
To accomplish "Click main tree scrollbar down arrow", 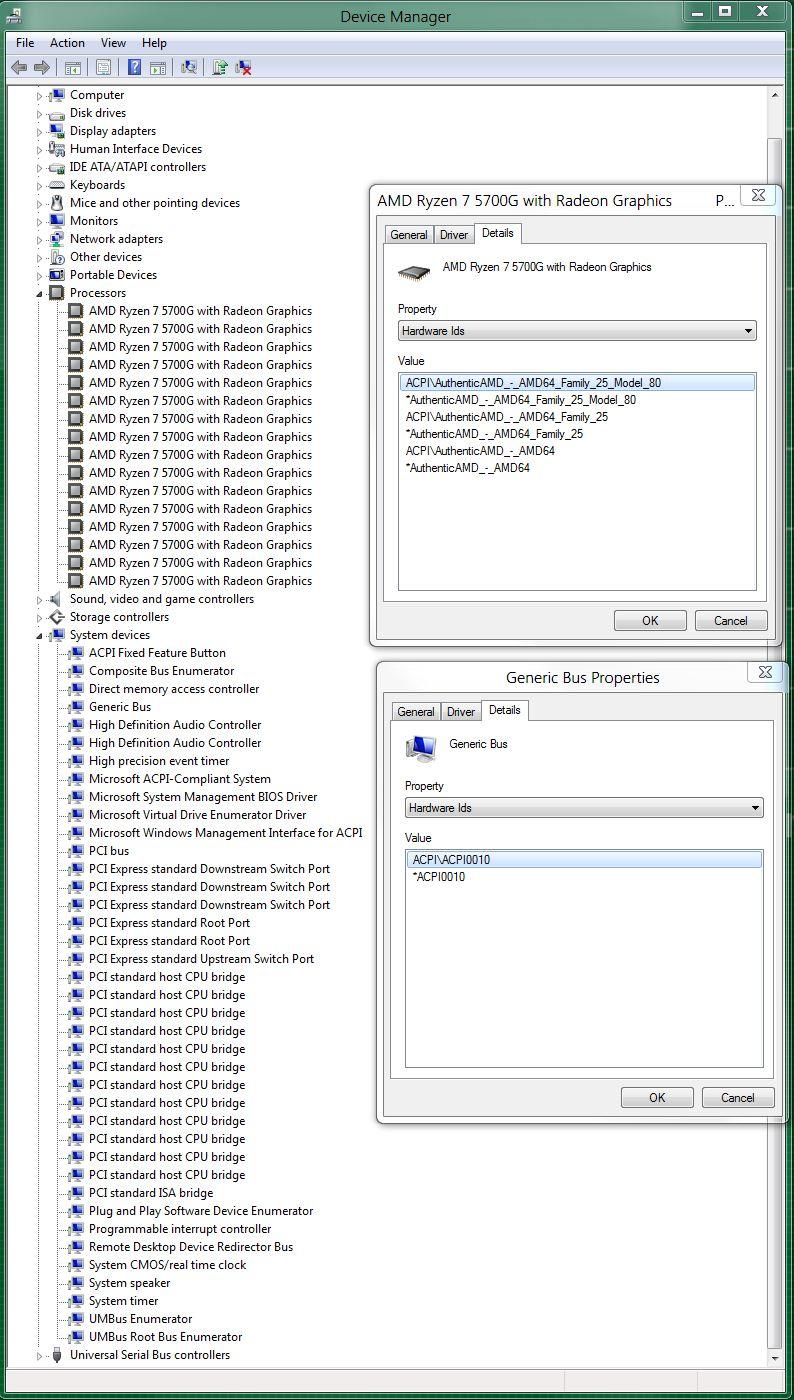I will click(x=775, y=1359).
